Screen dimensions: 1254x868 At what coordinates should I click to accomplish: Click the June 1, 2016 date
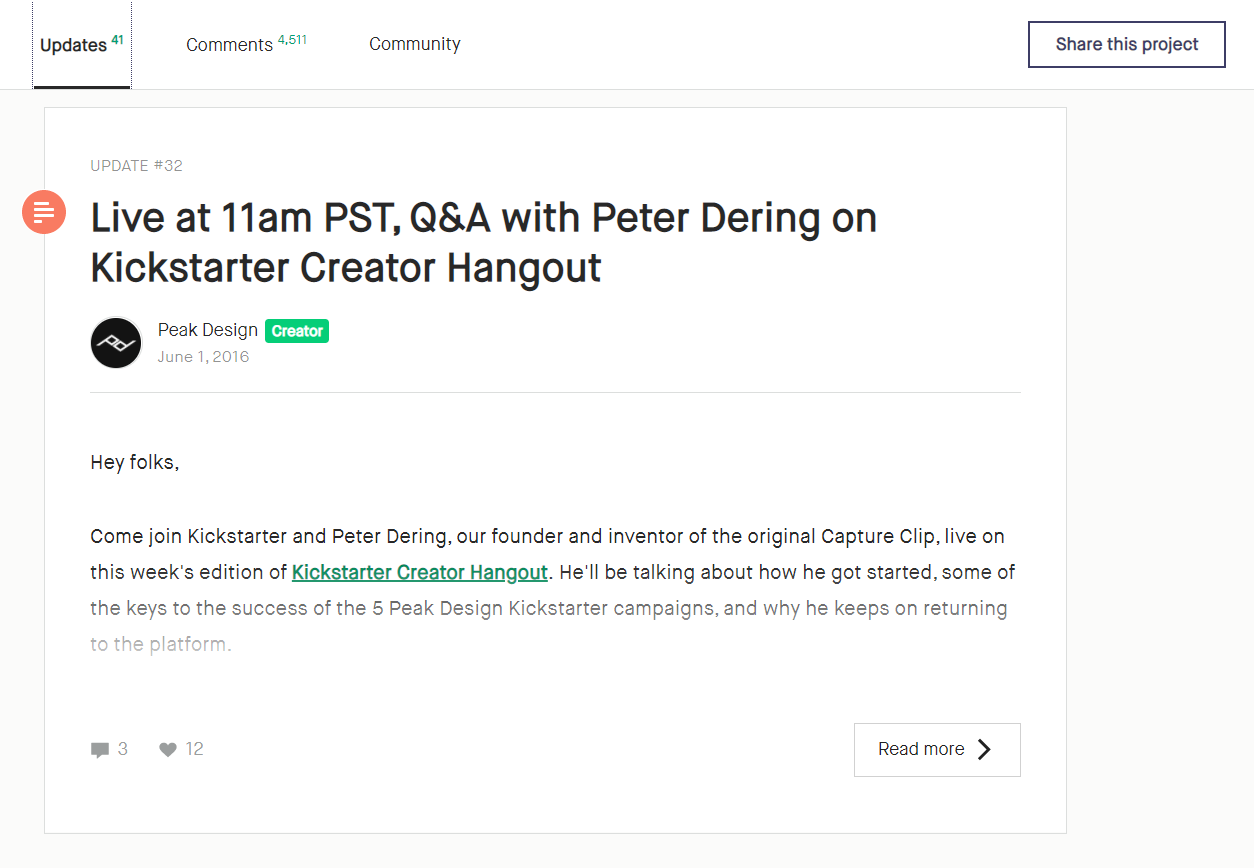[203, 357]
